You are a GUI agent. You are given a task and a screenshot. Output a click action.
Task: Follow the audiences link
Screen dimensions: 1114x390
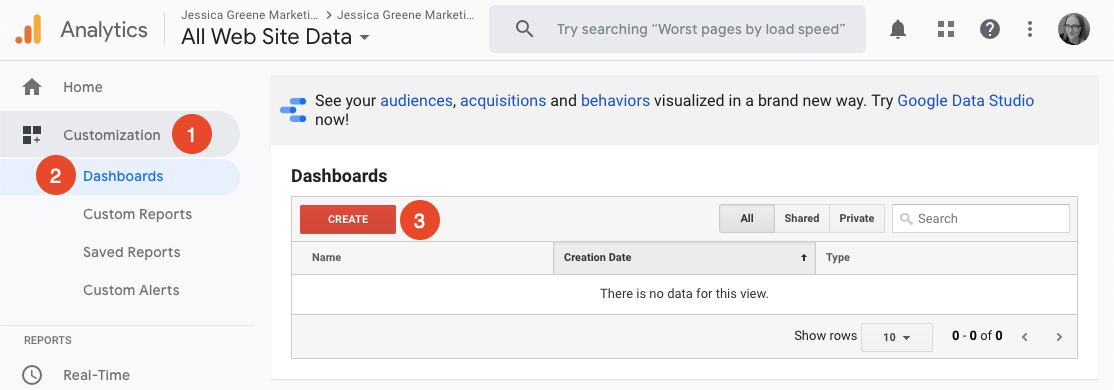[x=416, y=101]
